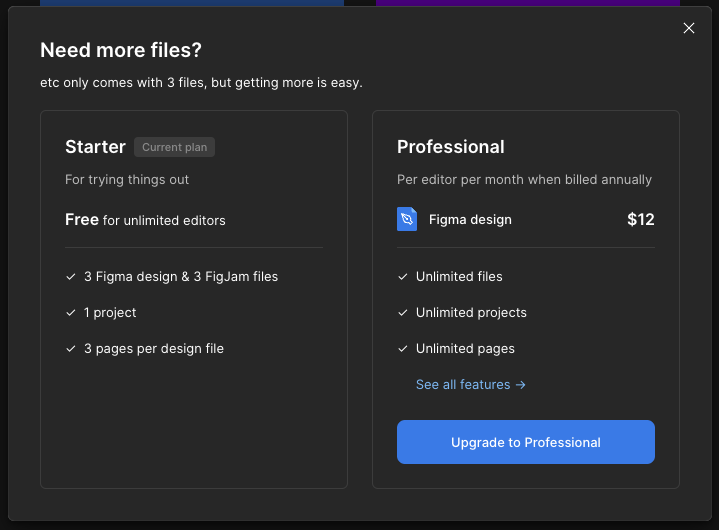Click the Figma design file icon

coord(407,219)
